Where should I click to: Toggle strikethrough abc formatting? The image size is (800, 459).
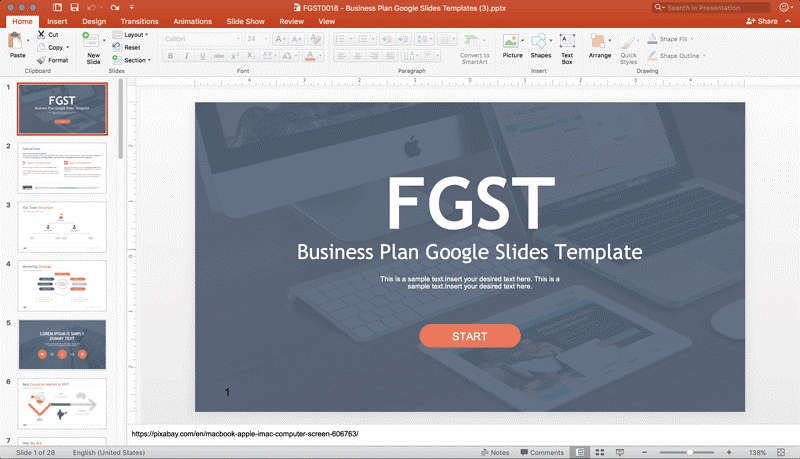point(219,56)
